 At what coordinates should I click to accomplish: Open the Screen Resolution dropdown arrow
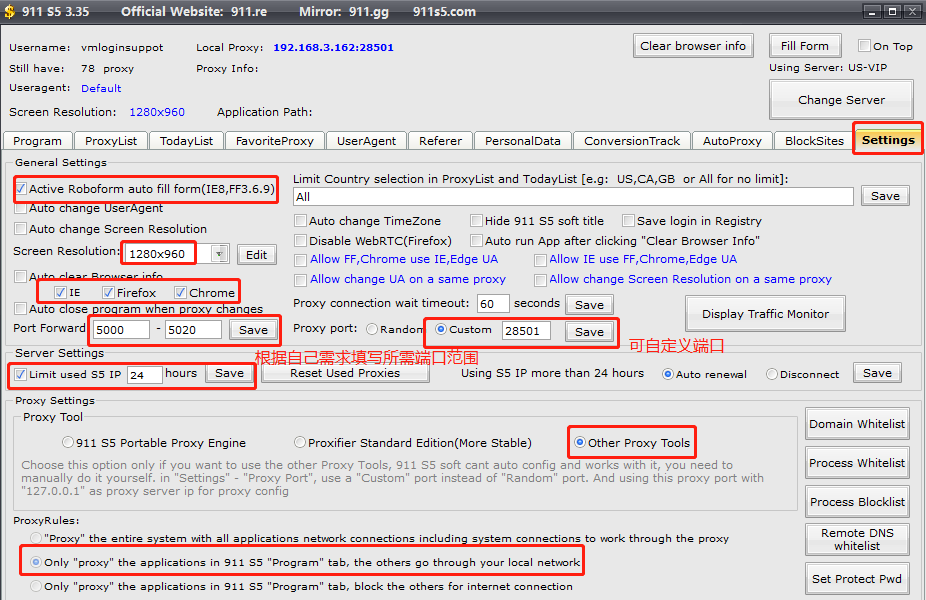[219, 254]
